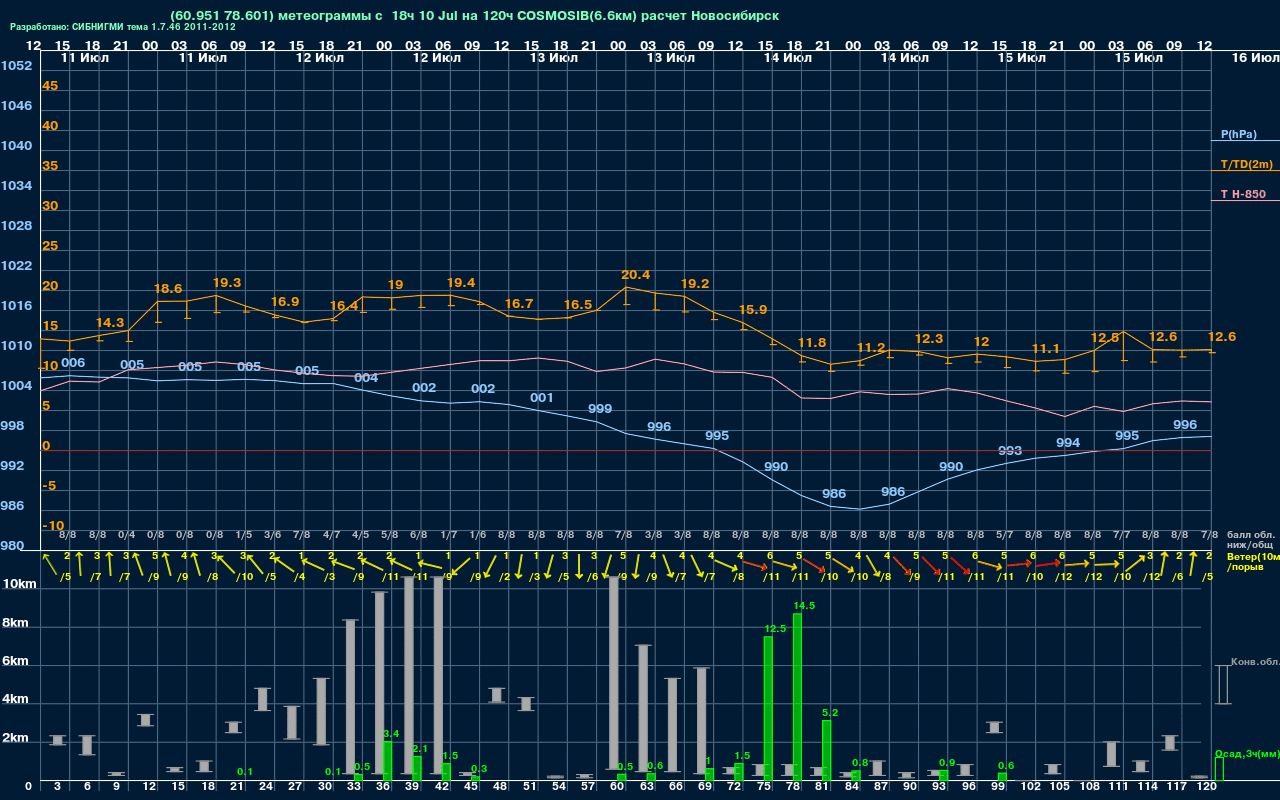This screenshot has width=1280, height=800.
Task: Click the 004 pressure label
Action: 366,378
